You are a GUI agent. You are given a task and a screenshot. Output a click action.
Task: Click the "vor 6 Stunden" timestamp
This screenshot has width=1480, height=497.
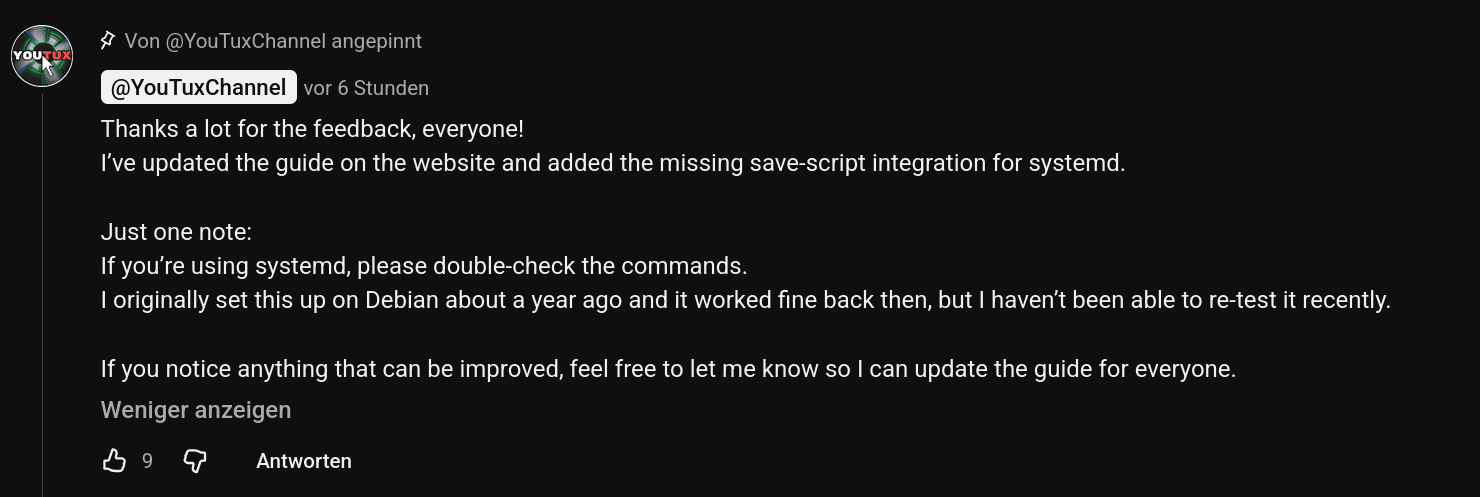tap(366, 88)
